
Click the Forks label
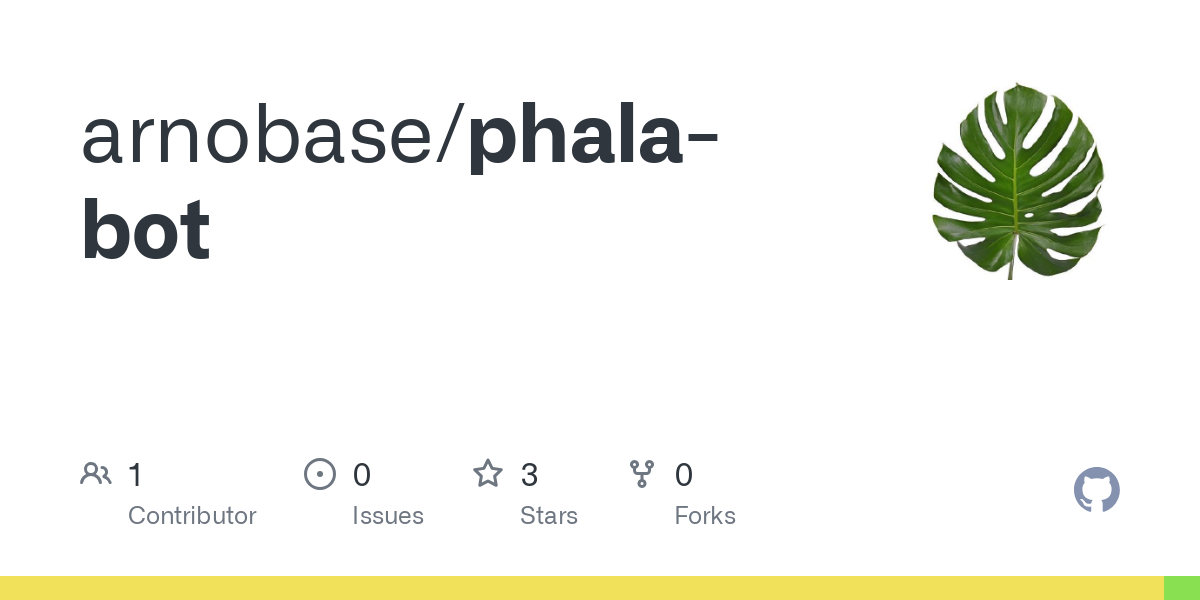[x=705, y=516]
